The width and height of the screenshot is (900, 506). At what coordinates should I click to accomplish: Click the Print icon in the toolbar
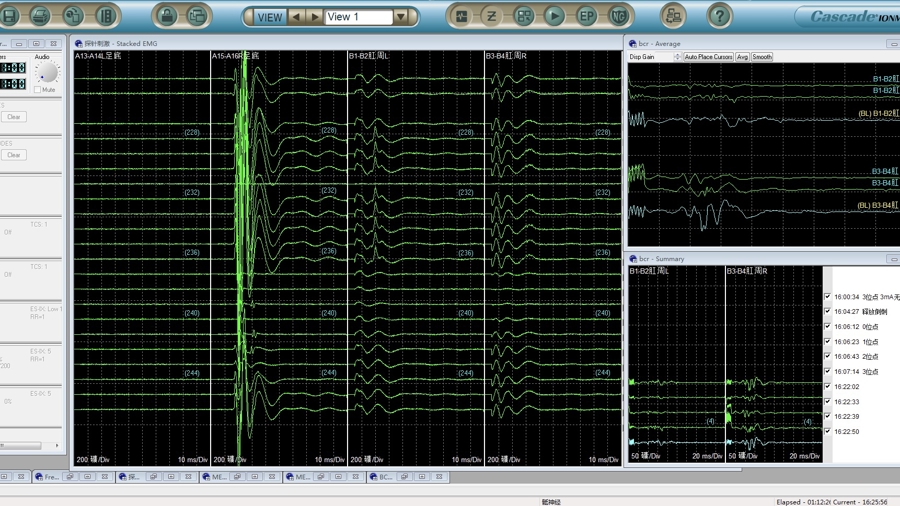pyautogui.click(x=40, y=16)
